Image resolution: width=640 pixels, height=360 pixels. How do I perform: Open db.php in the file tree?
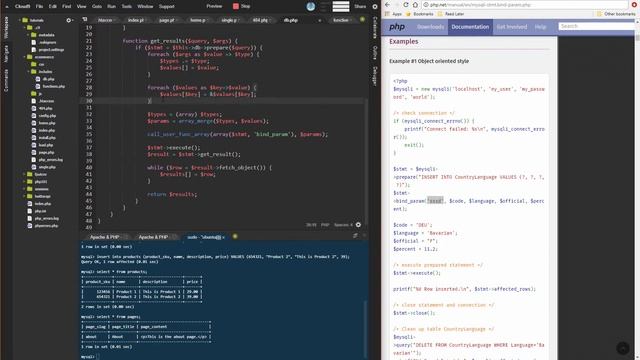[x=49, y=79]
